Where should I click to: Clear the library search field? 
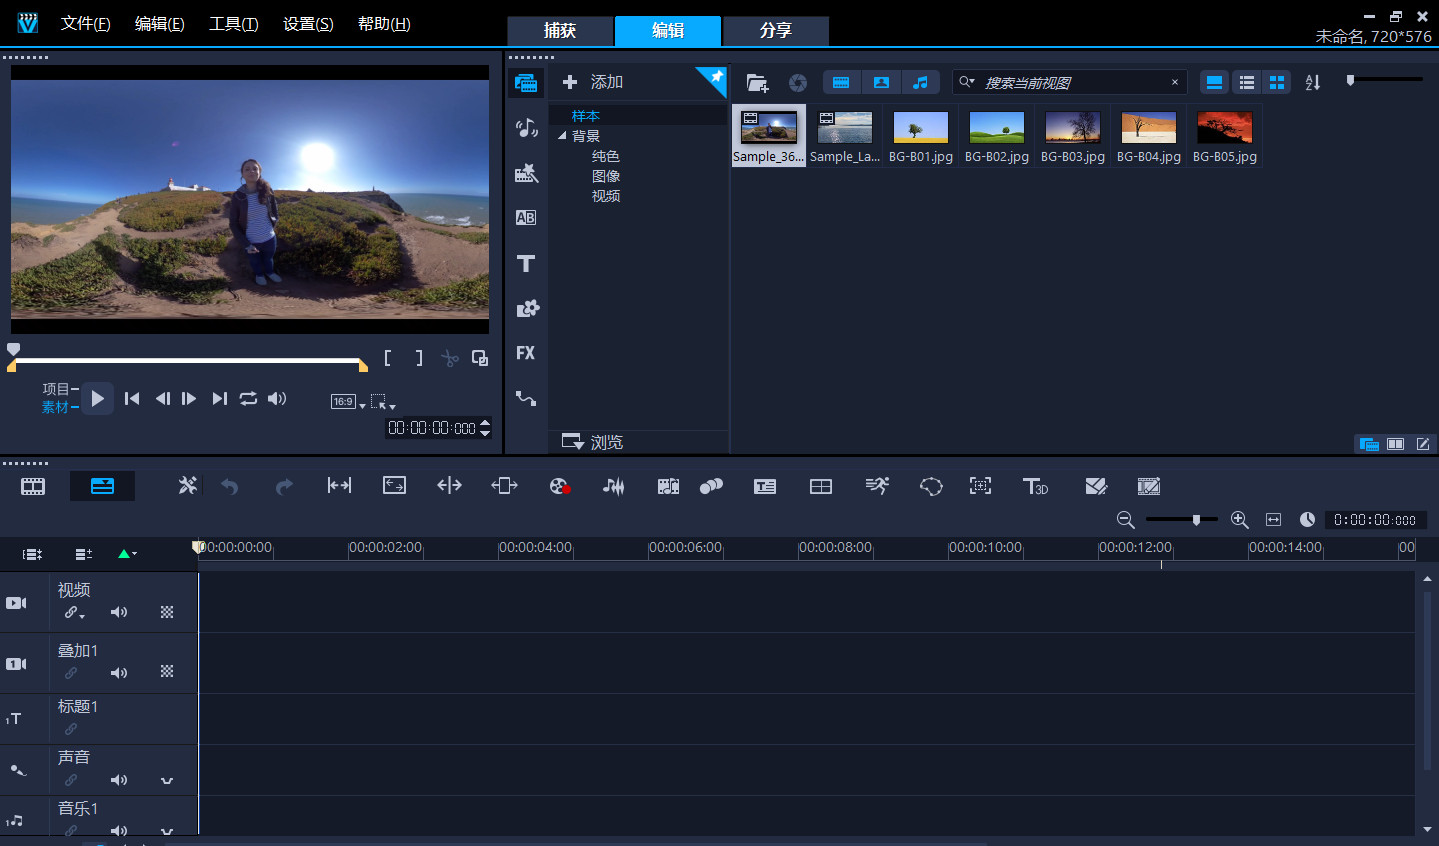point(1175,82)
